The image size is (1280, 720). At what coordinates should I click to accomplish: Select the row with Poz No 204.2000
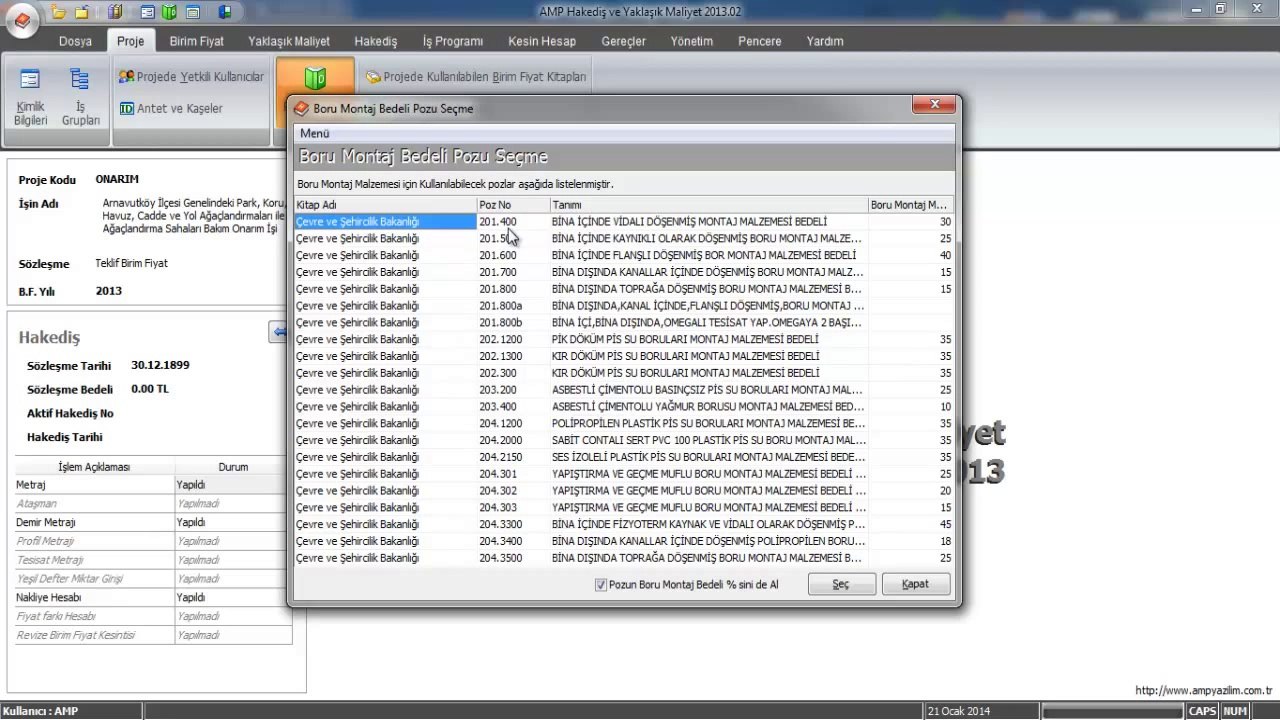click(x=624, y=440)
